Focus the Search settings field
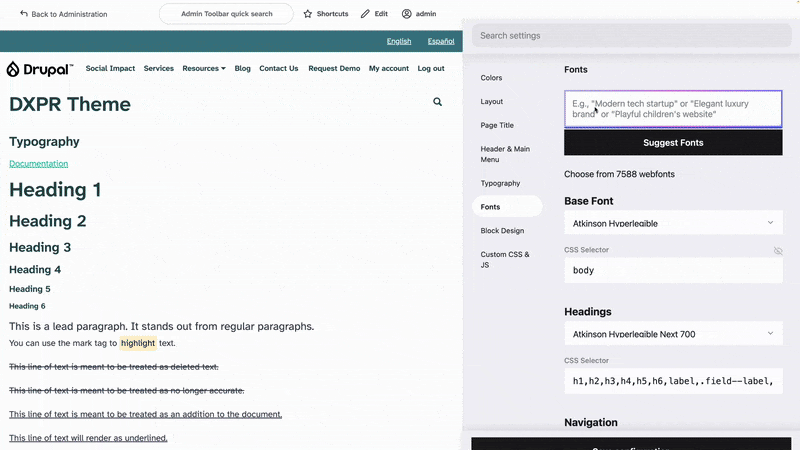Screen dimensions: 800x450 [632, 36]
